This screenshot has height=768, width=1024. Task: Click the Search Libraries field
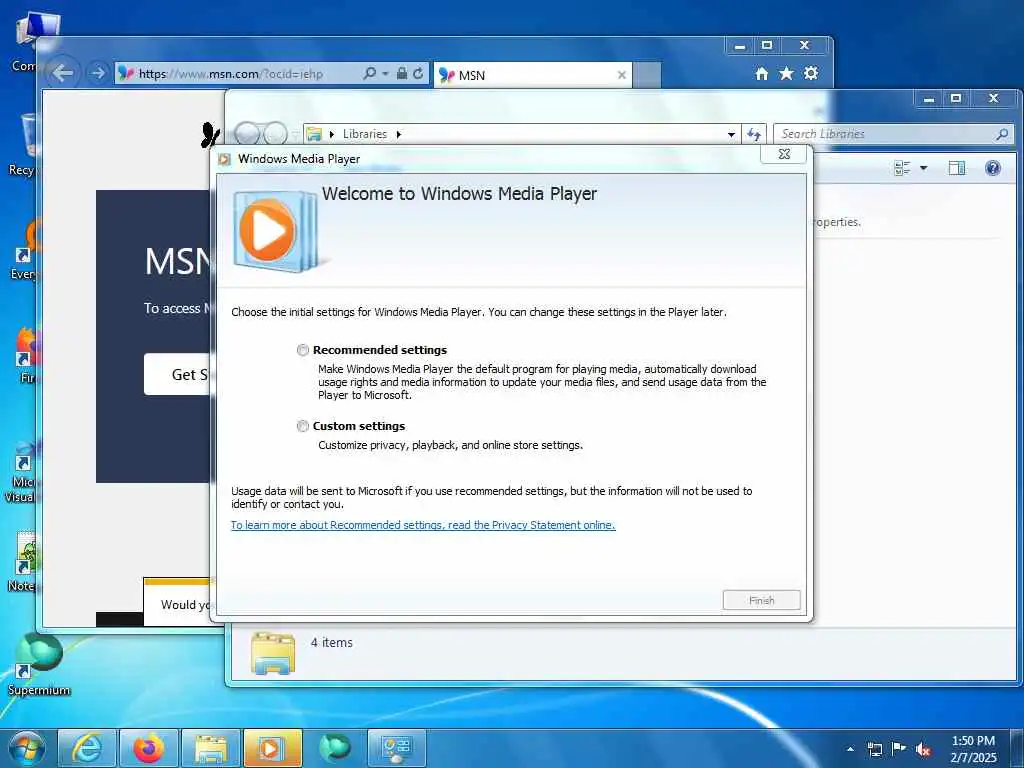(x=885, y=134)
